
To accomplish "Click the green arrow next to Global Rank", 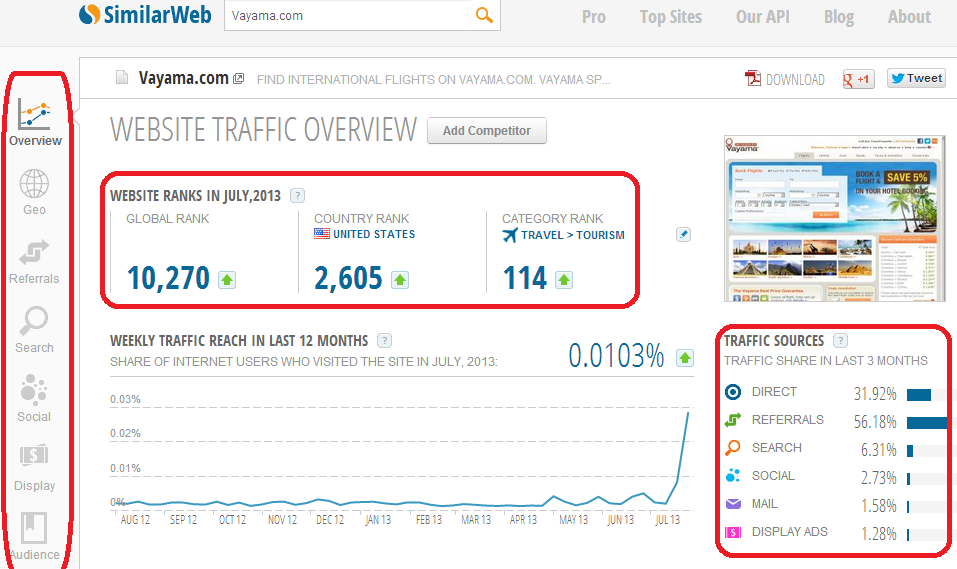I will point(227,280).
